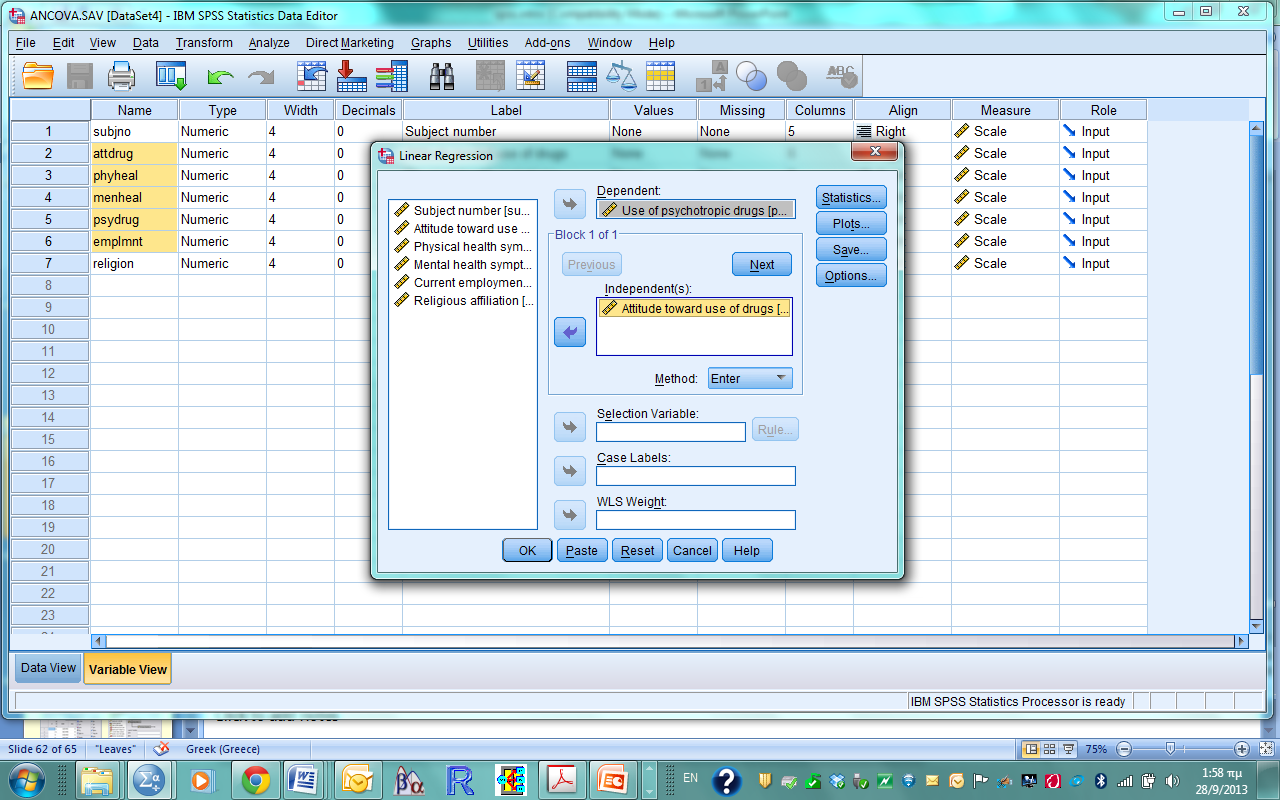The image size is (1280, 800).
Task: Click the psydrug variable name cell
Action: click(x=134, y=219)
